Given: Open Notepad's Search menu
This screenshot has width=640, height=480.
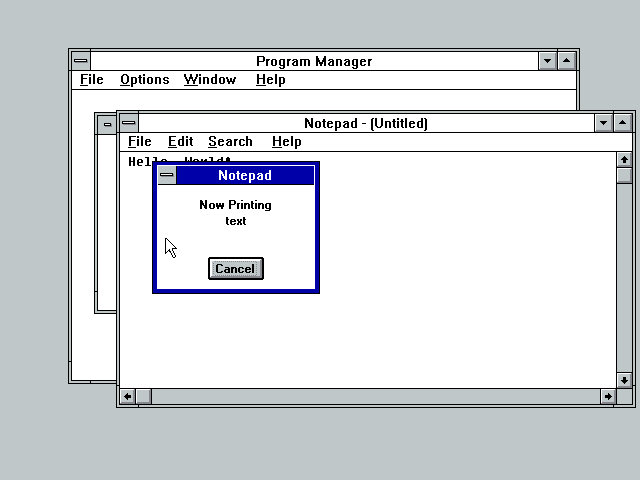Looking at the screenshot, I should (230, 142).
